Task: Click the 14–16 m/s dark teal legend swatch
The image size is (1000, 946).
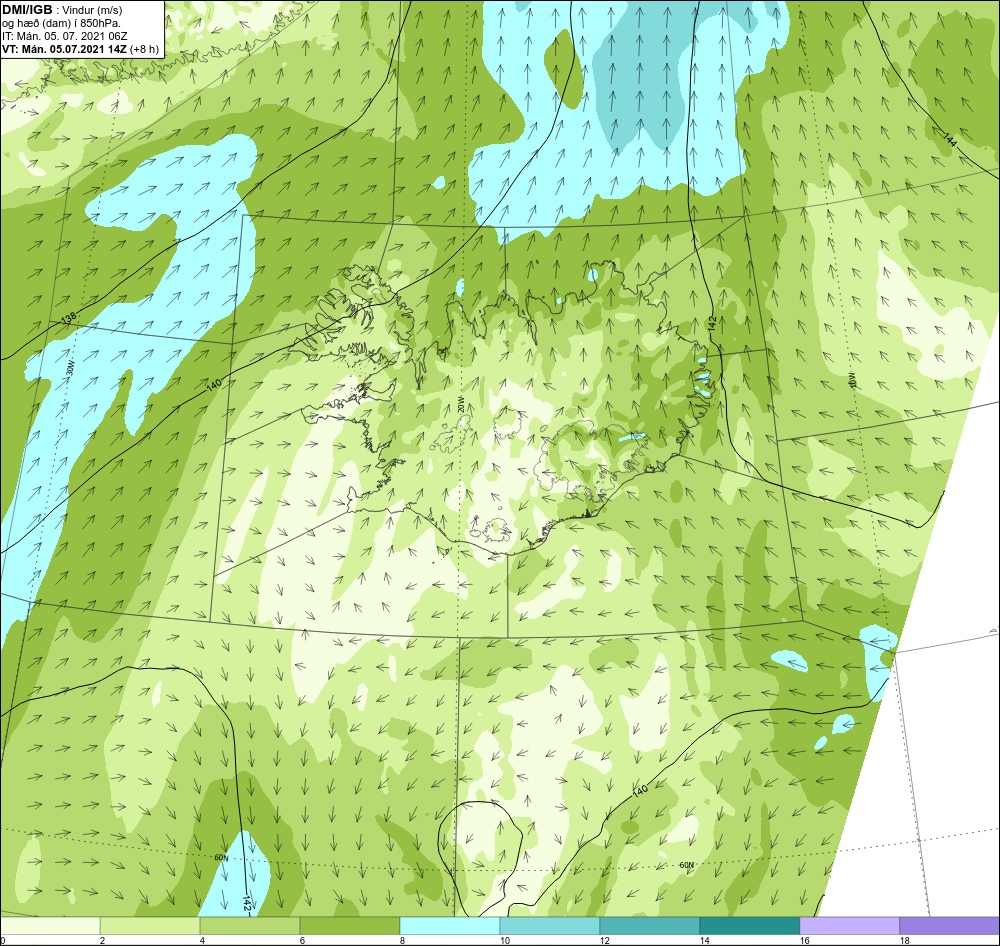Action: pyautogui.click(x=749, y=926)
